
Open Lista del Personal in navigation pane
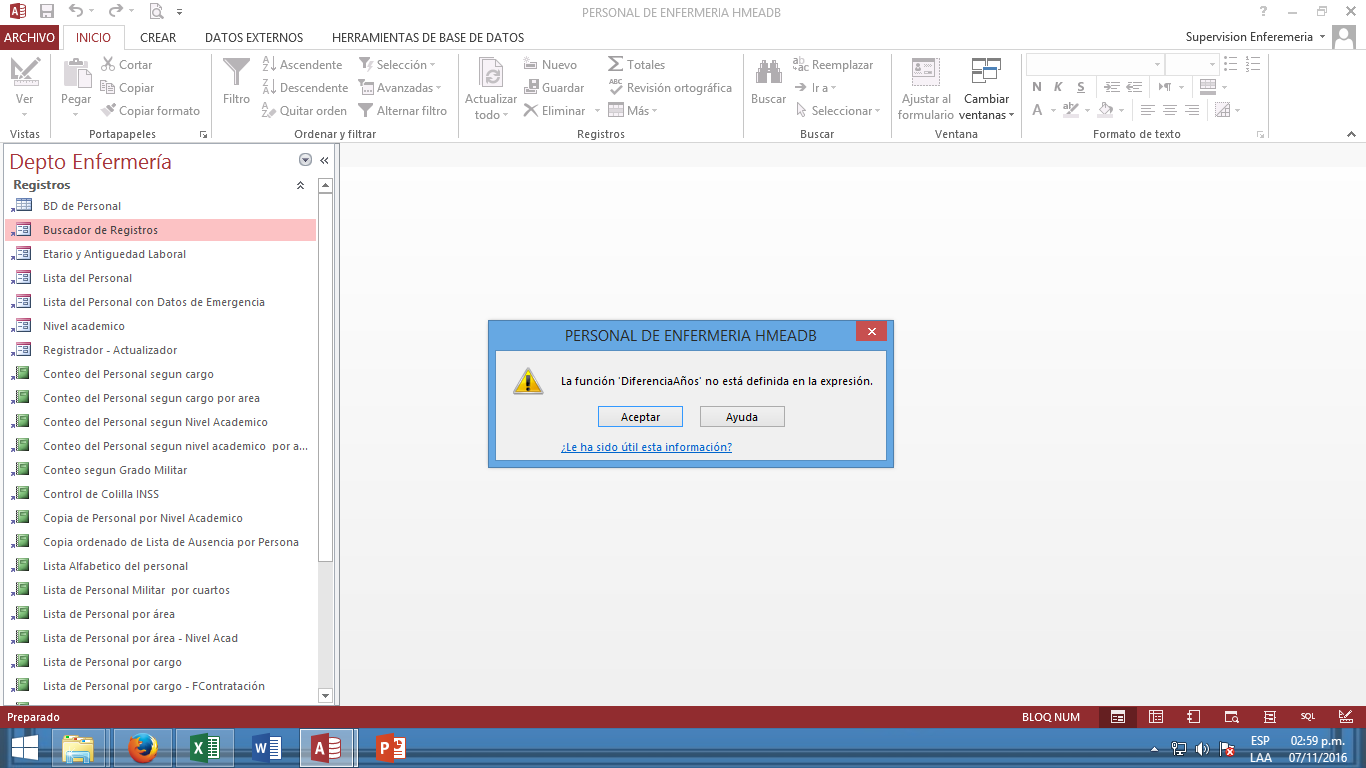click(x=87, y=278)
